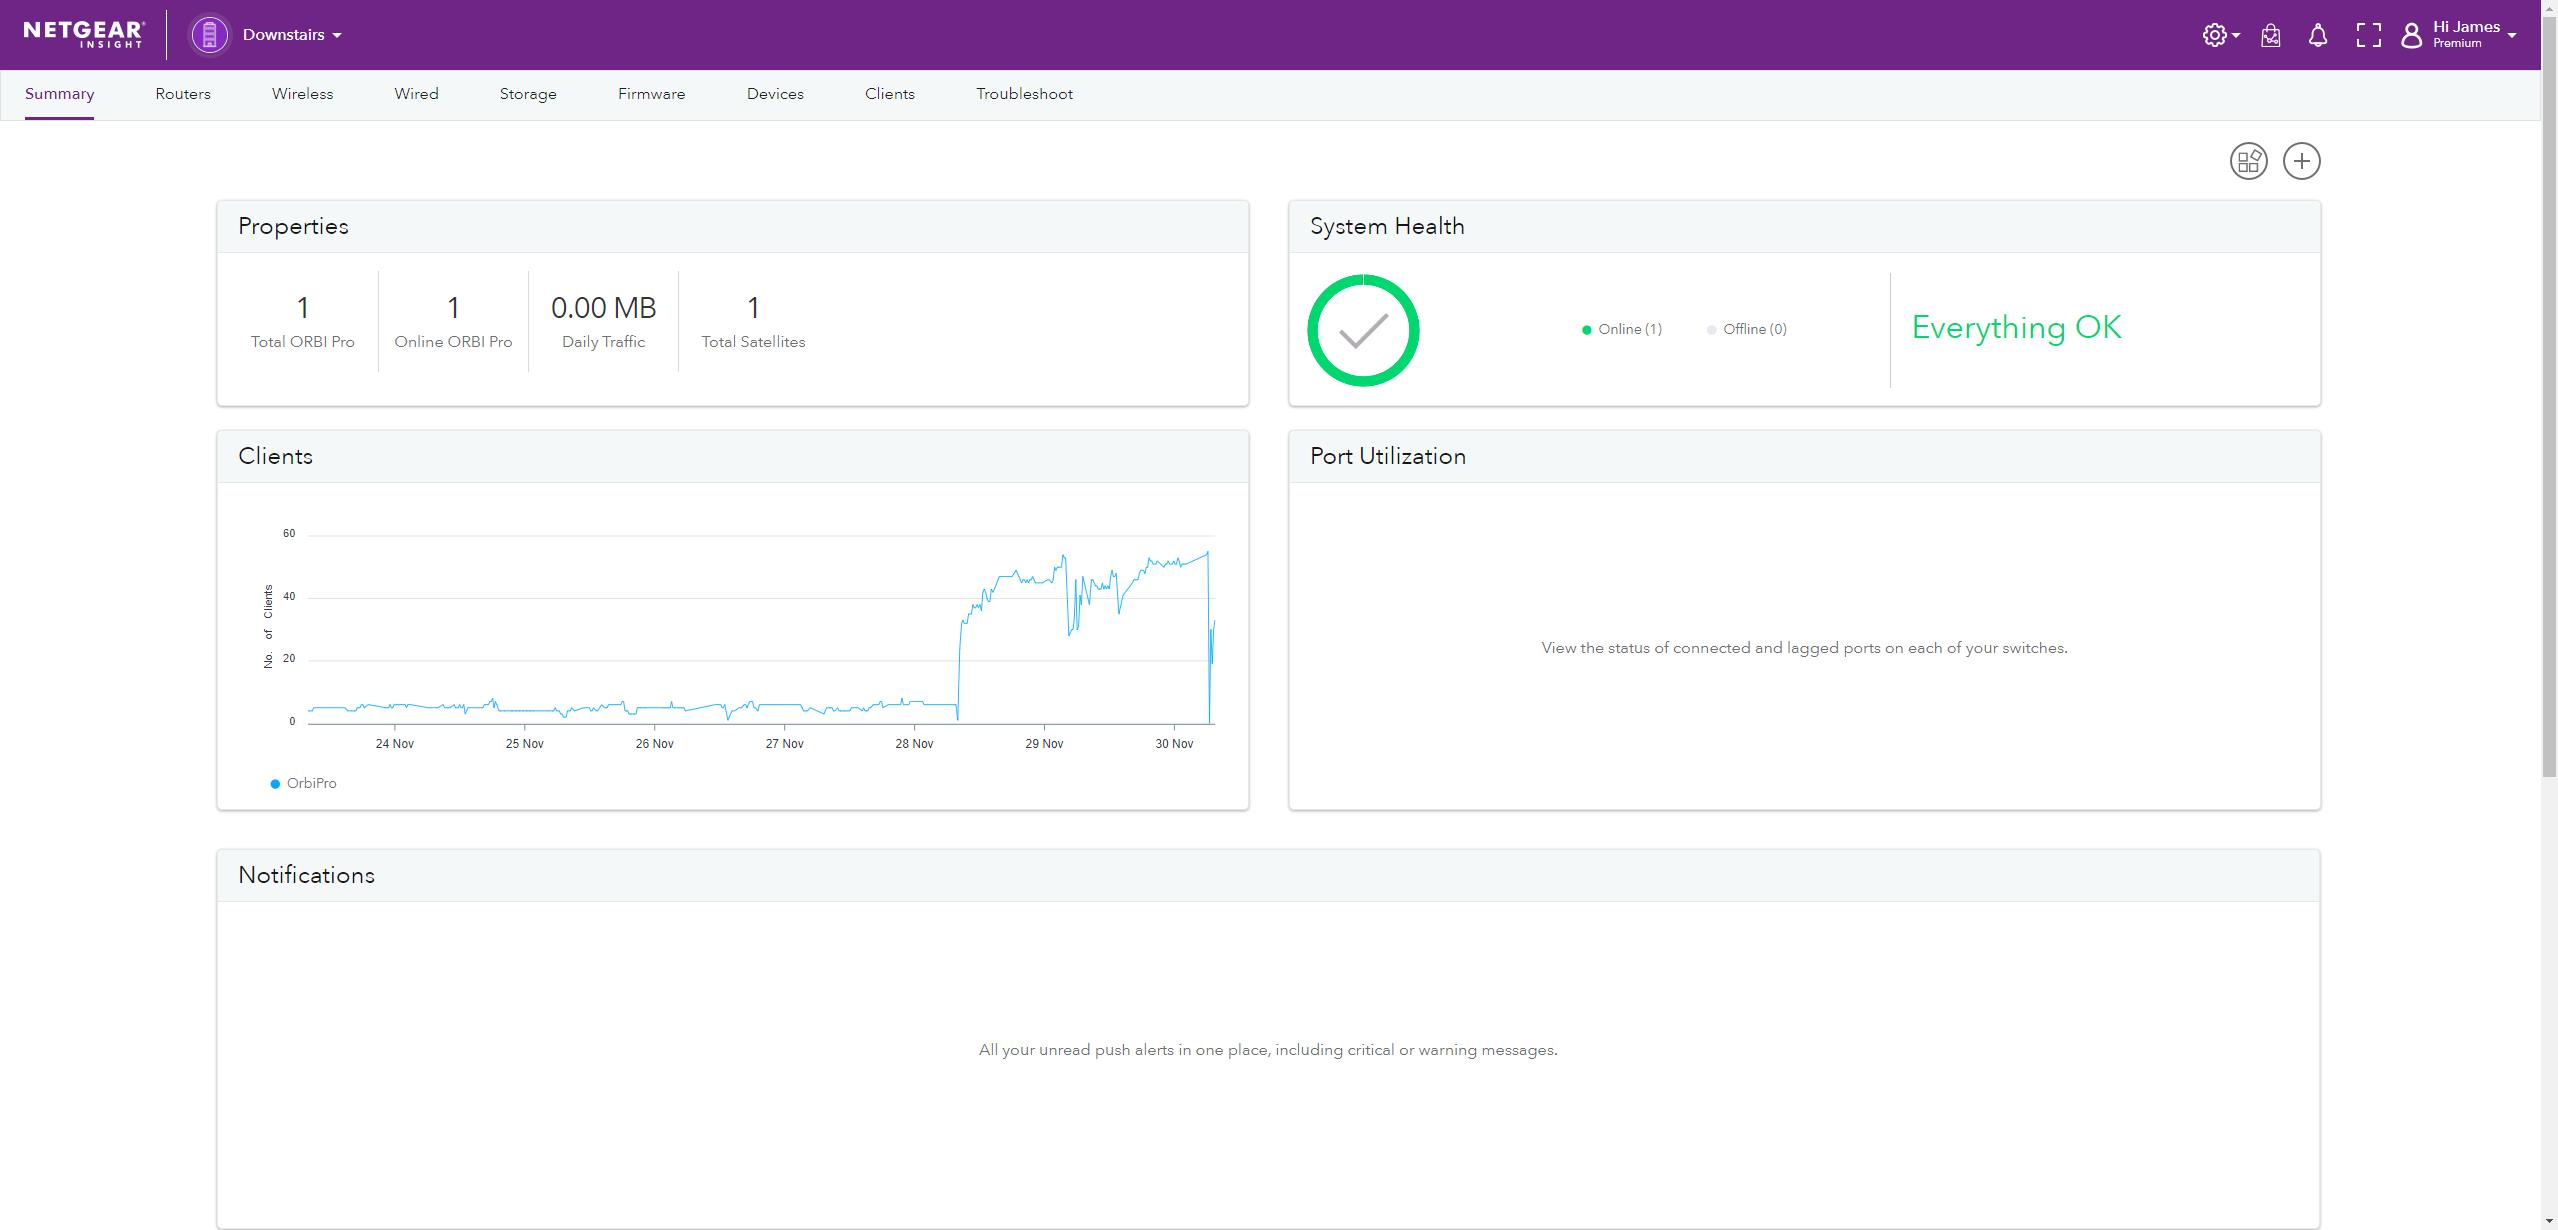
Task: Click the customize dashboard widgets icon
Action: coord(2248,161)
